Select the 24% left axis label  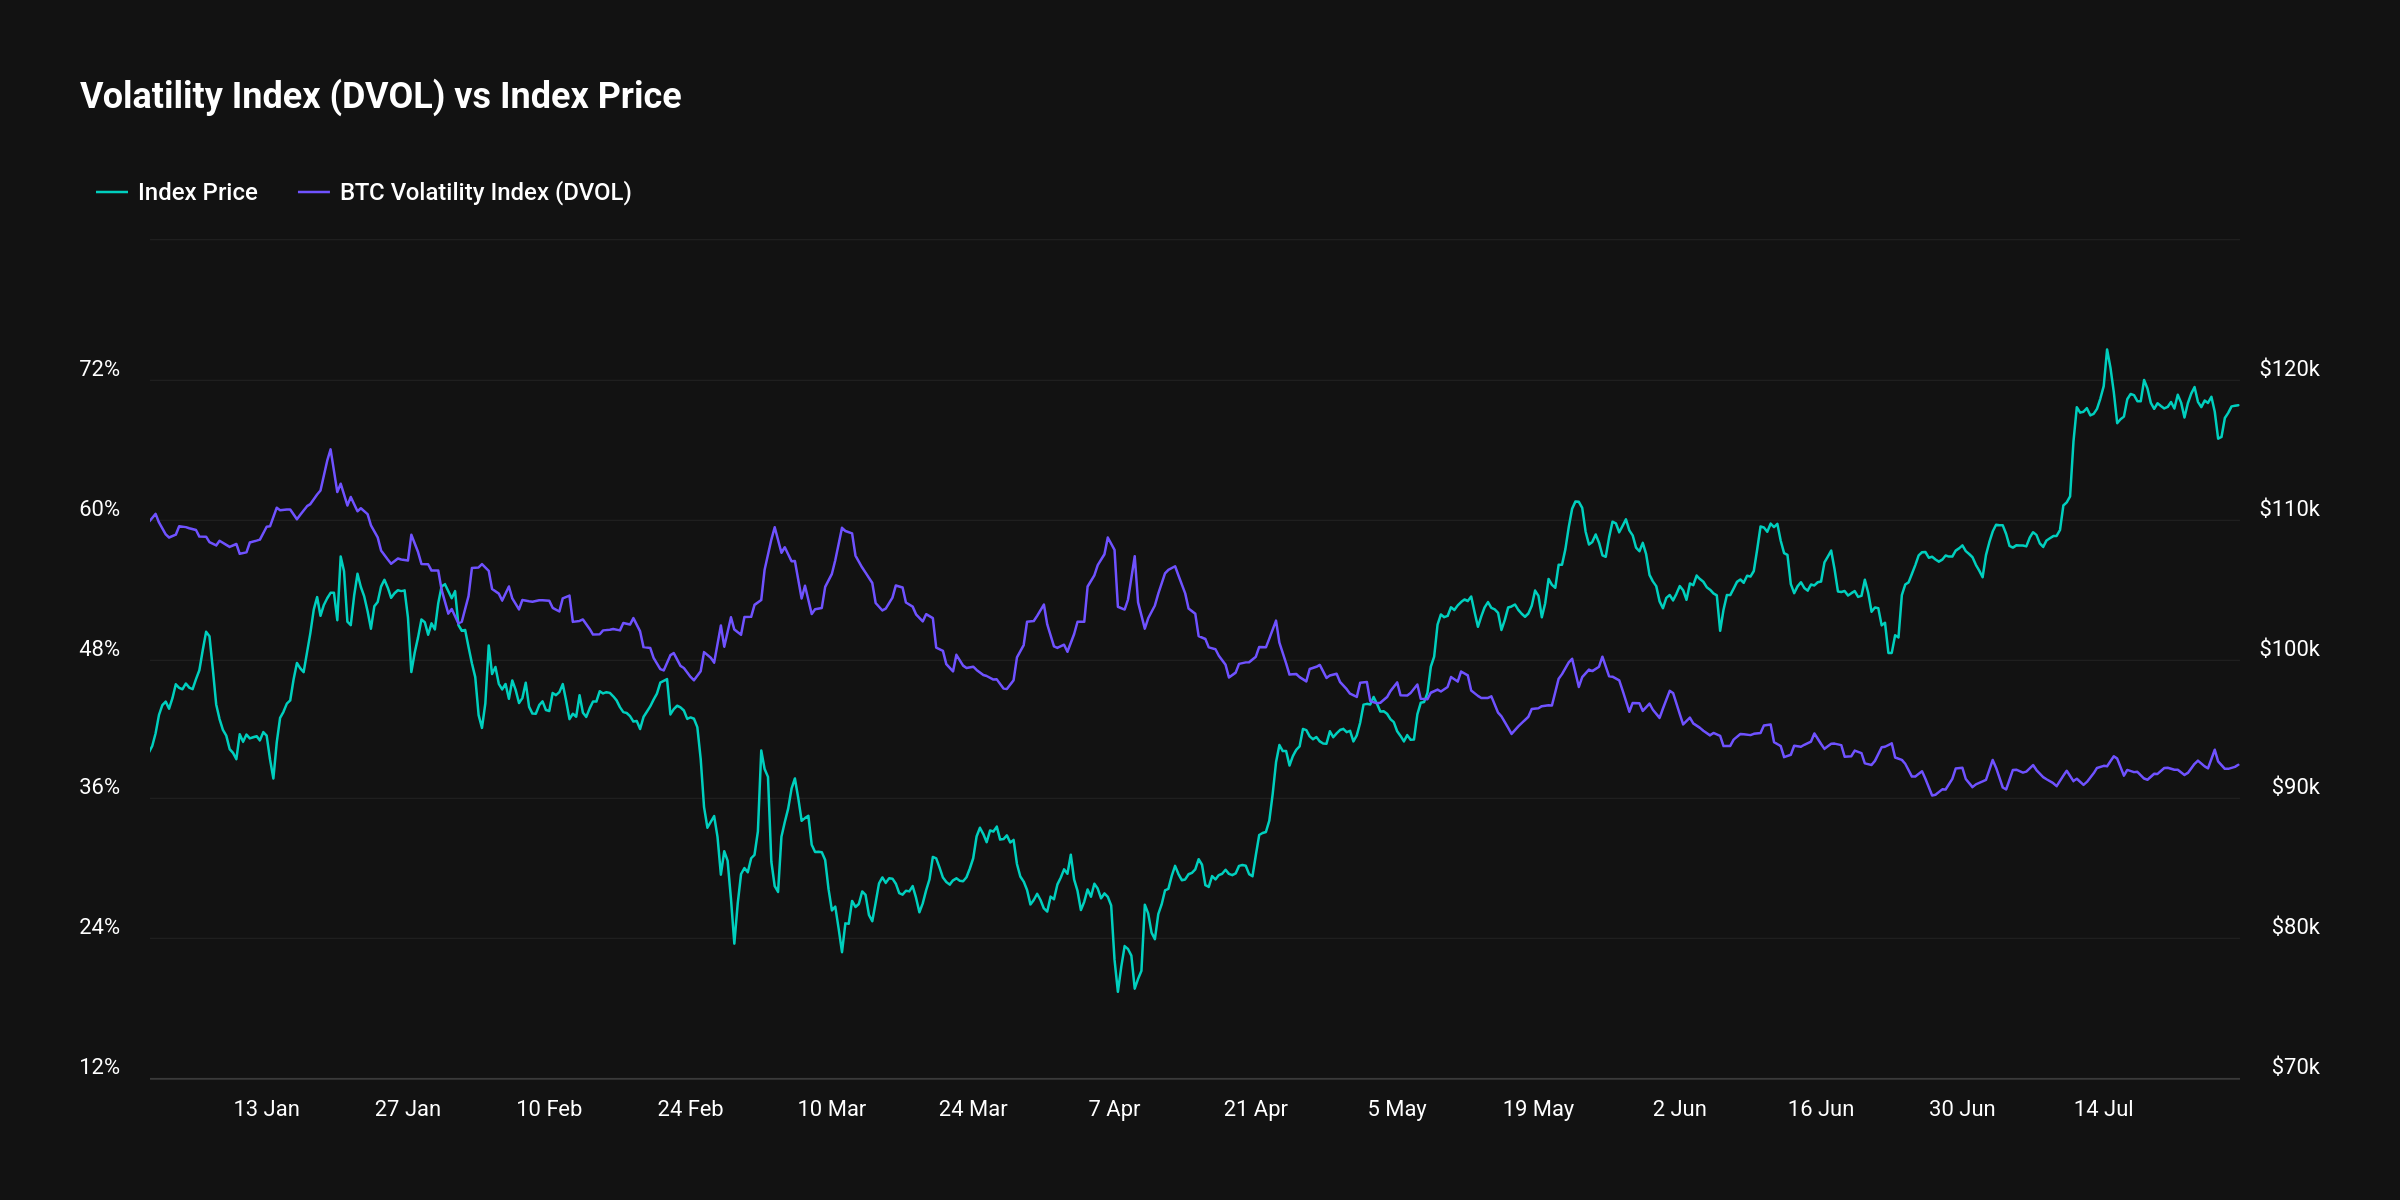[x=100, y=927]
